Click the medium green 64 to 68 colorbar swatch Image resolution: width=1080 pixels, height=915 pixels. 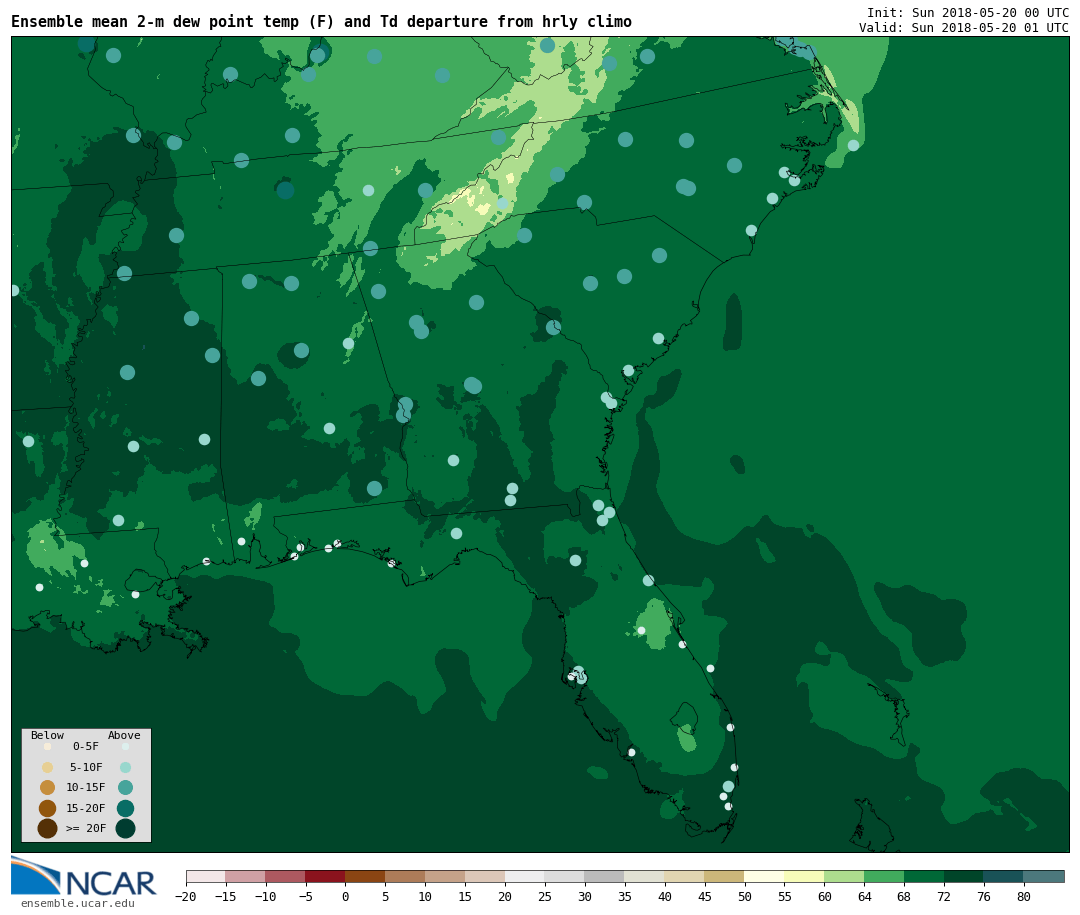pos(884,876)
